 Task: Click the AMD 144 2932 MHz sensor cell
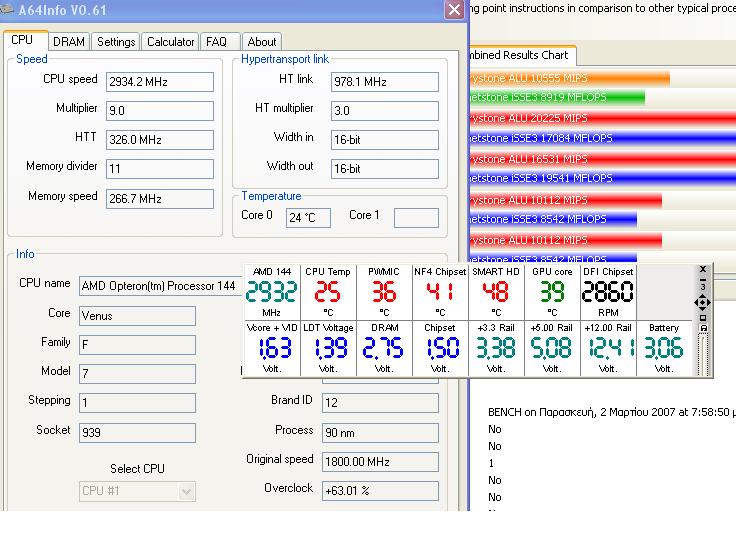click(x=272, y=292)
